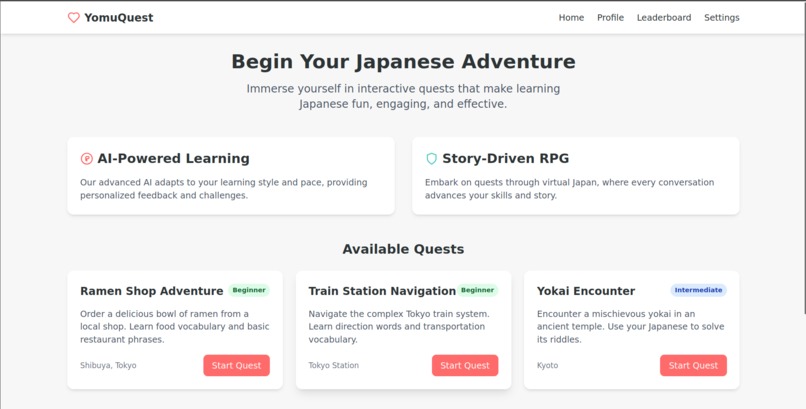The image size is (806, 409).
Task: Click the Tokyo Station location label
Action: [x=334, y=365]
